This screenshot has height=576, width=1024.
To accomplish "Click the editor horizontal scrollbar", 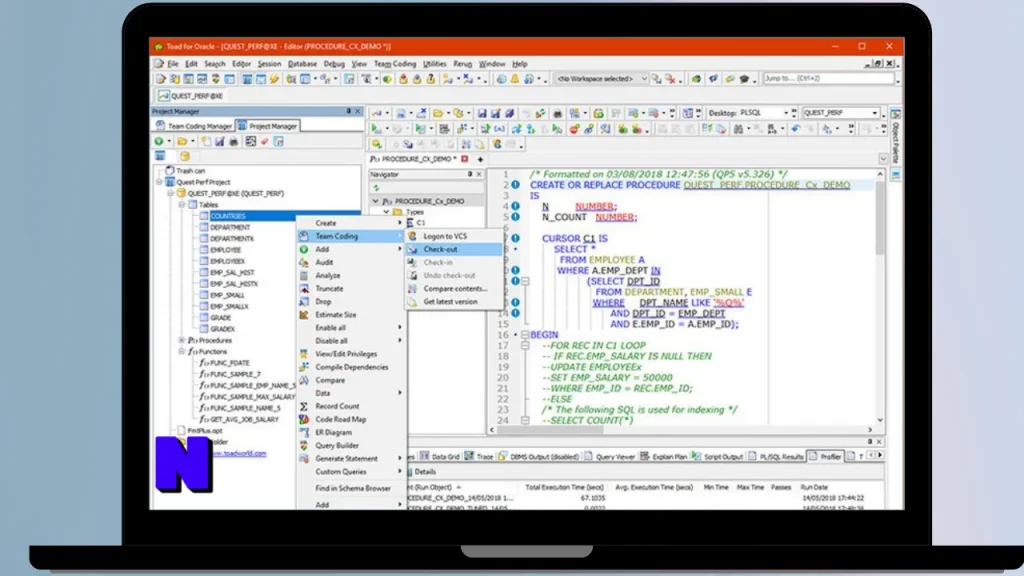I will click(680, 430).
